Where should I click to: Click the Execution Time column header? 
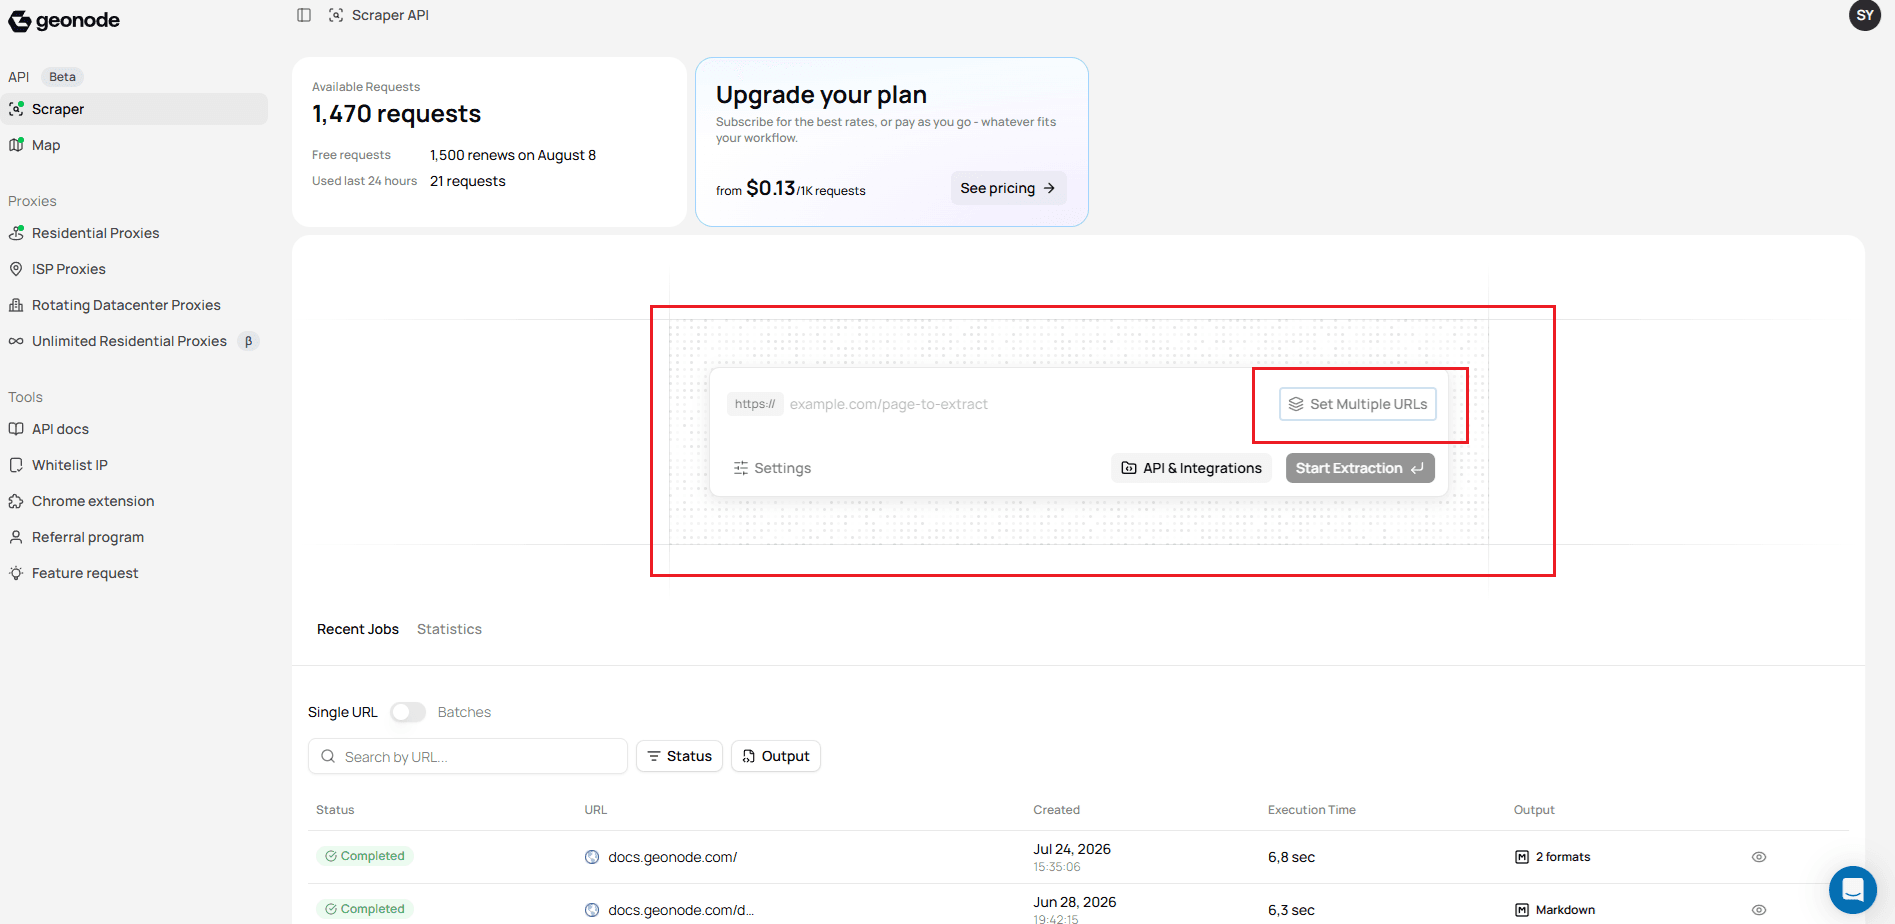tap(1312, 810)
